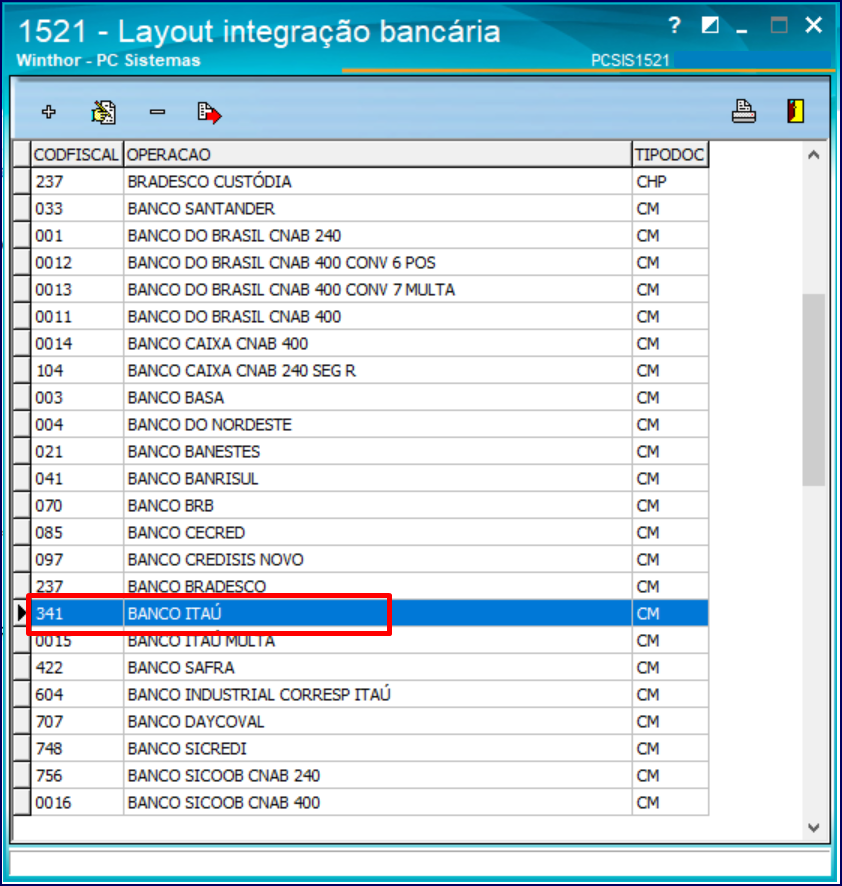The height and width of the screenshot is (886, 842).
Task: Click the CHP document type cell
Action: 670,181
